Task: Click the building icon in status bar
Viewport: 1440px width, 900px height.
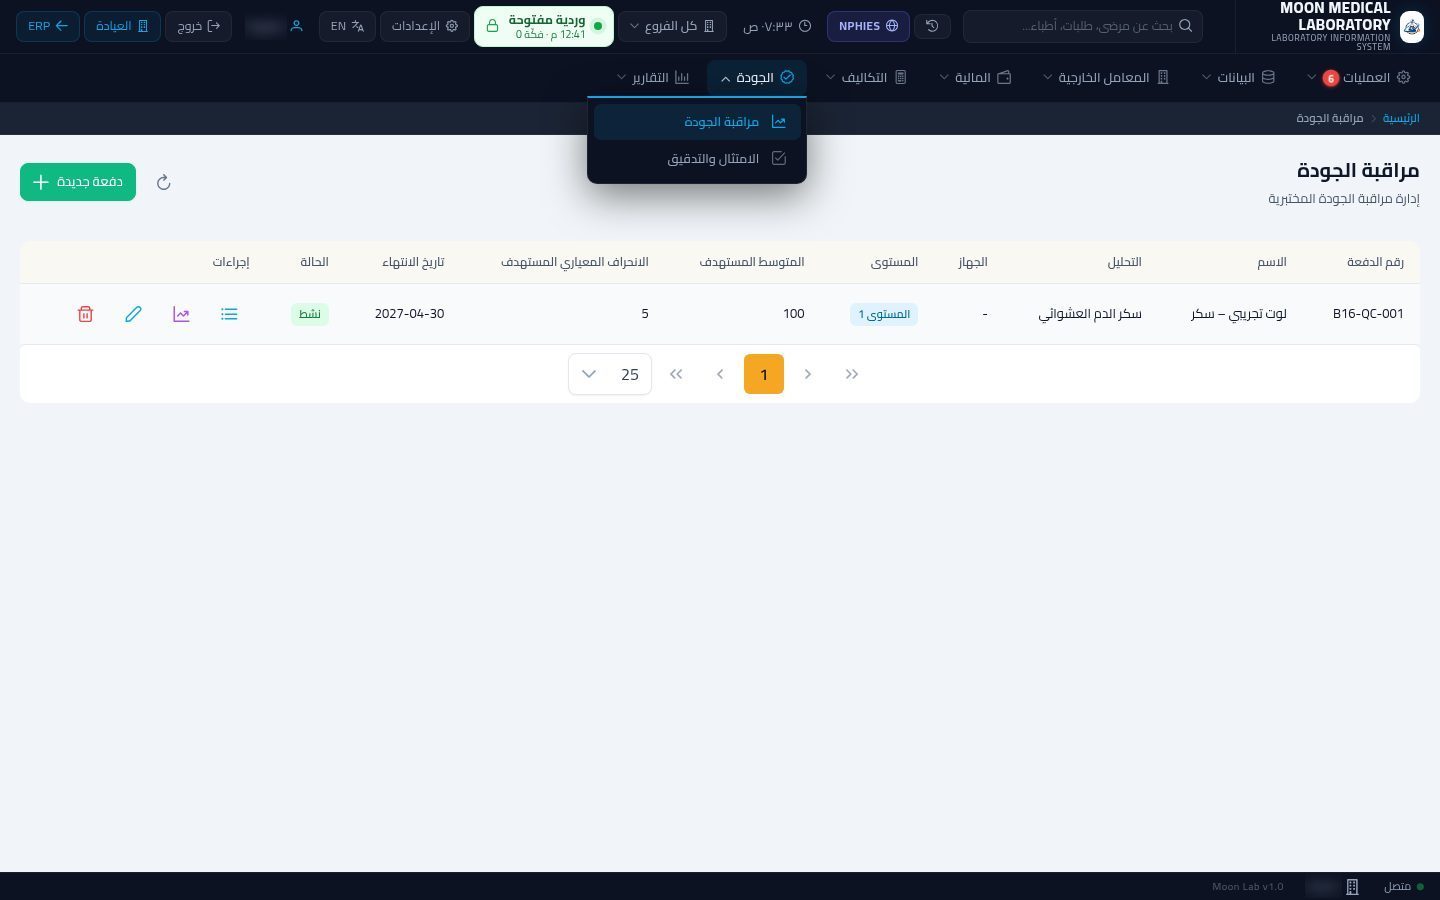Action: point(1352,887)
